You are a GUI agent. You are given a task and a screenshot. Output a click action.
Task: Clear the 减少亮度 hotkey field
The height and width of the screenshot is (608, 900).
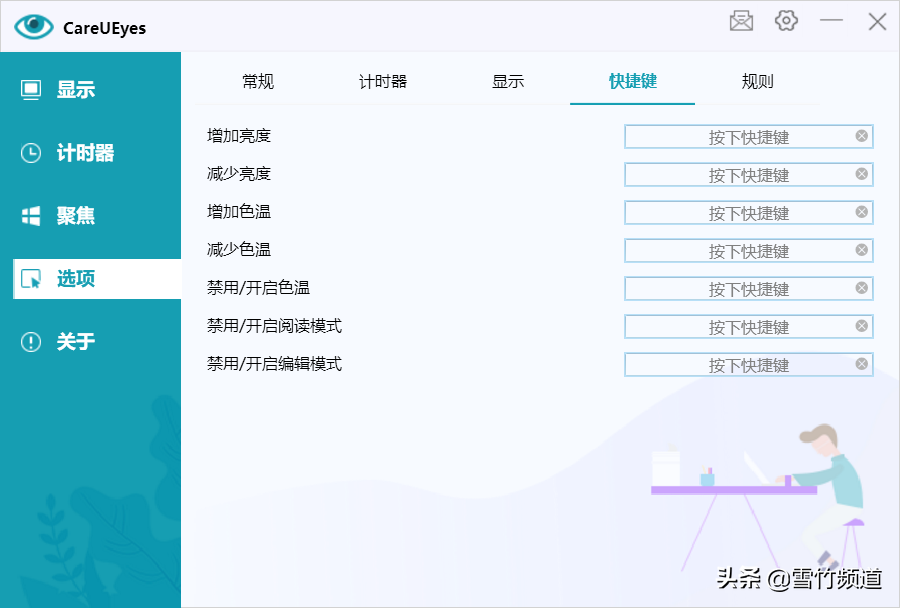(861, 174)
